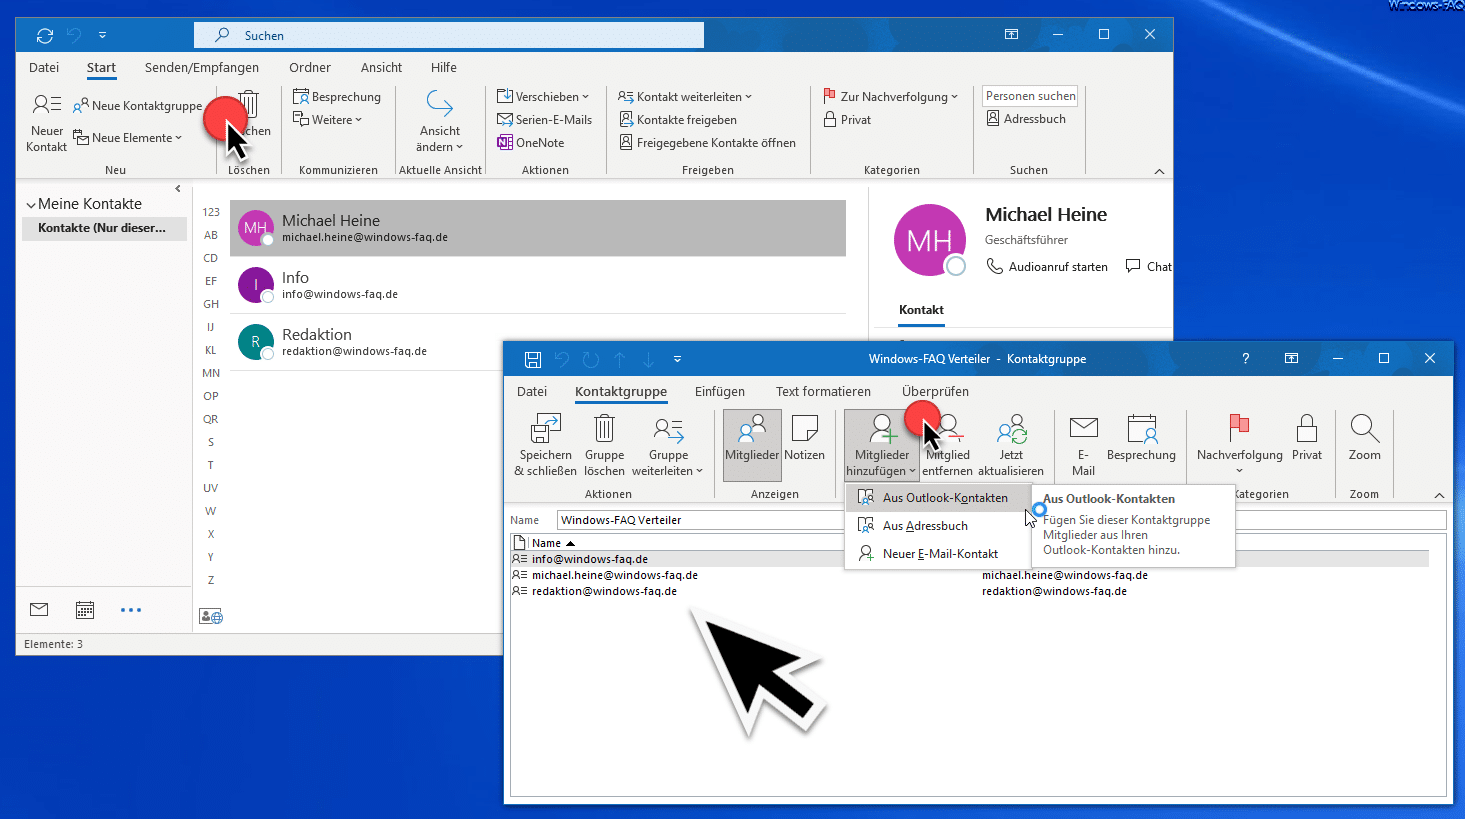The image size is (1465, 819).
Task: Open Zur Nachverfolgung dropdown
Action: tap(890, 97)
